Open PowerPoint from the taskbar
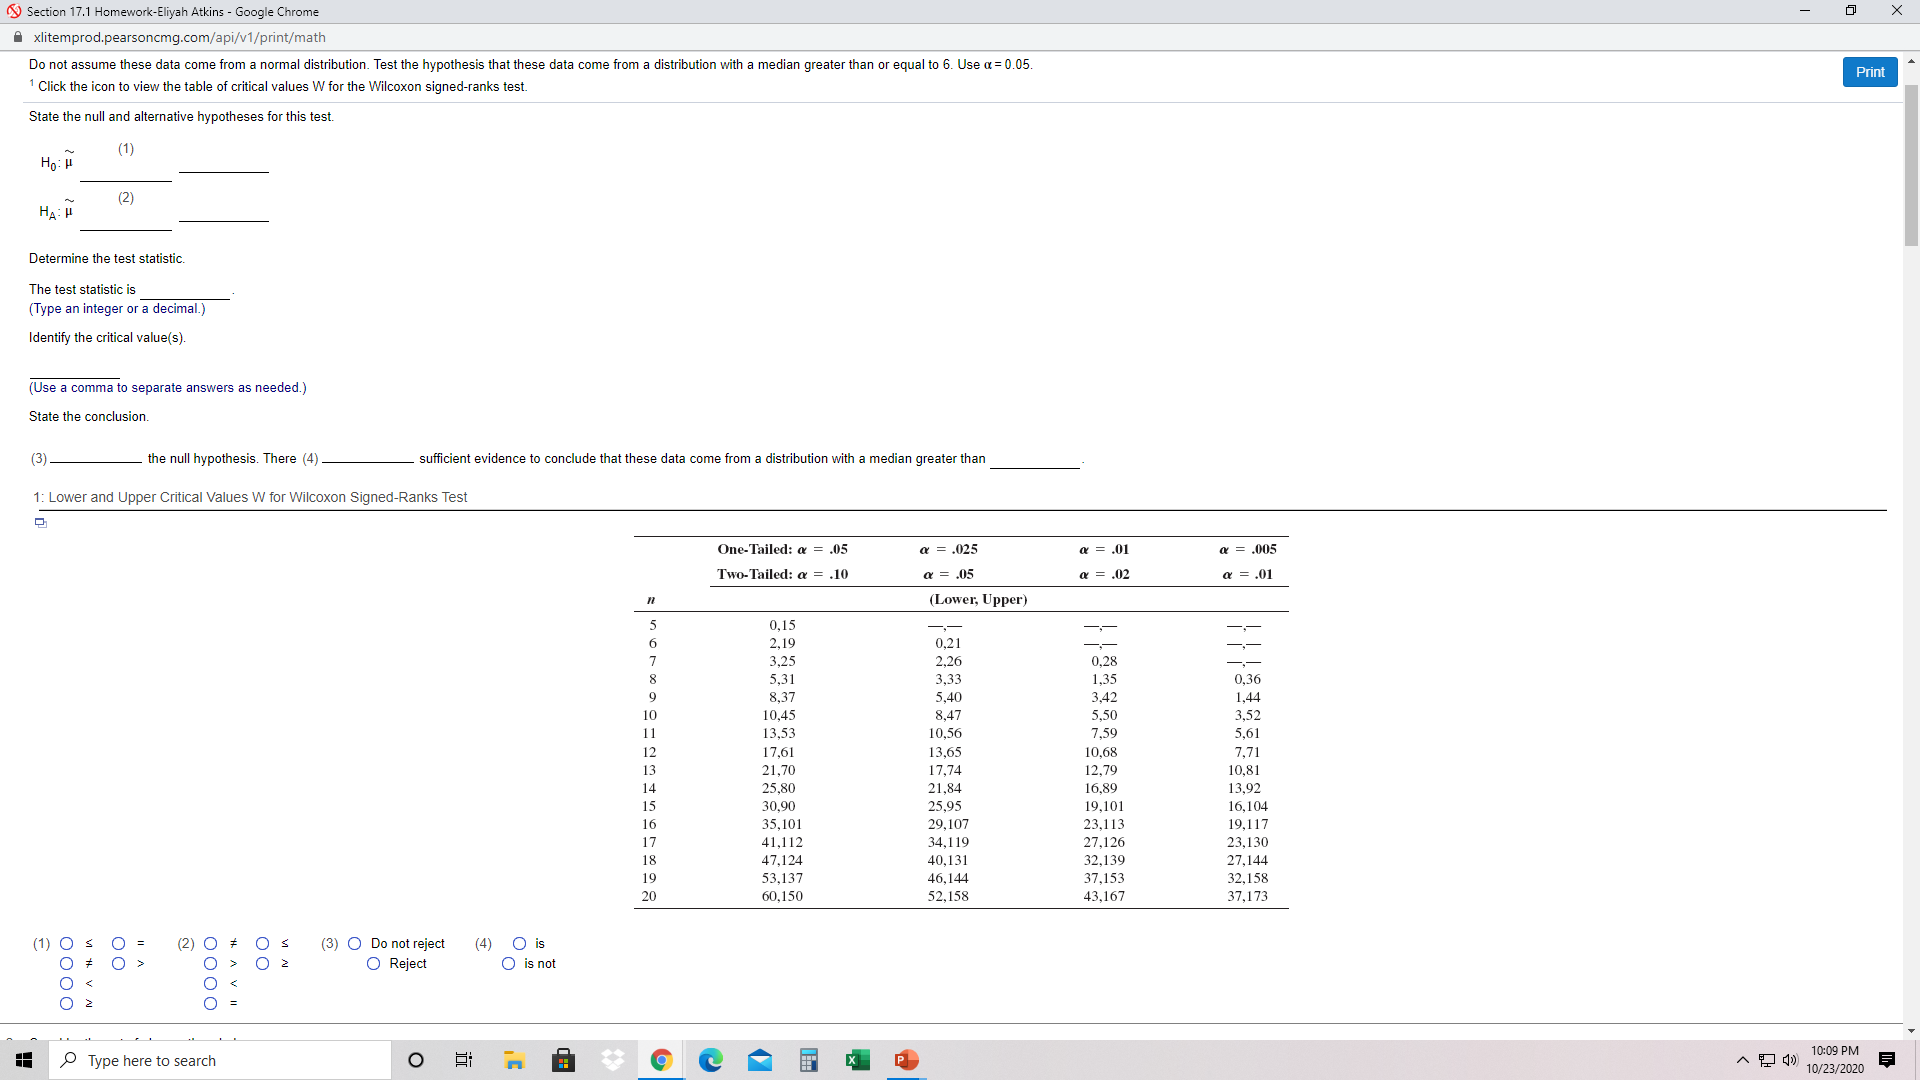 pos(906,1060)
